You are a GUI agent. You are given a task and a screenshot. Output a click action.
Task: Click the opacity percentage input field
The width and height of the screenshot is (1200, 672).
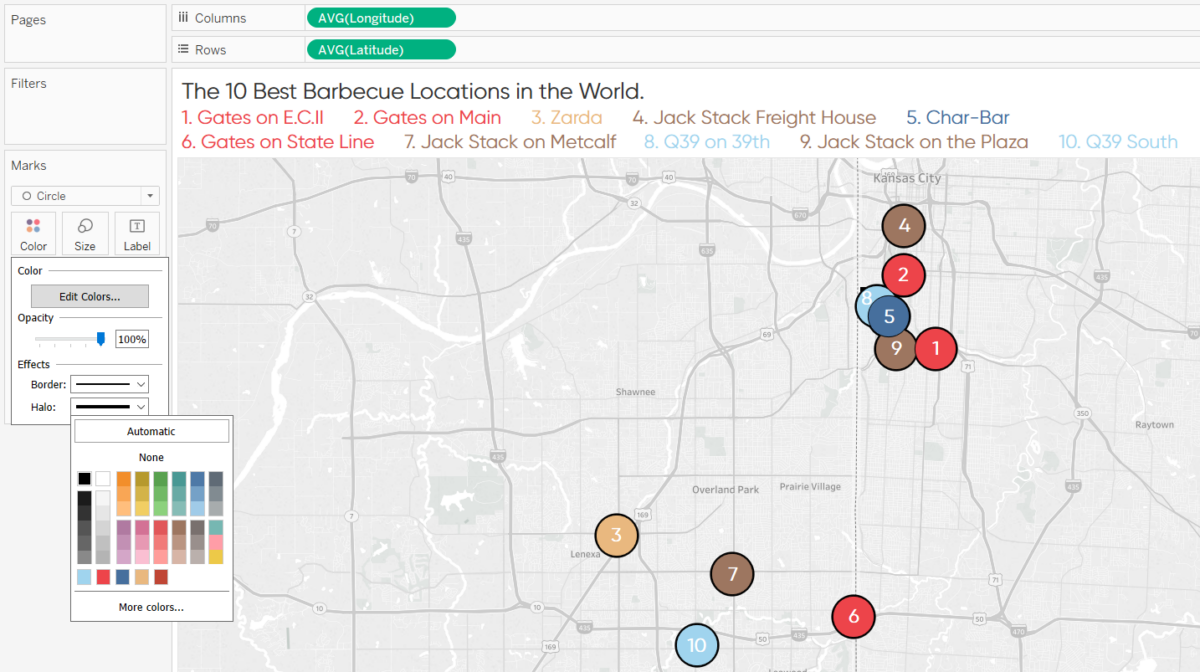pos(131,339)
